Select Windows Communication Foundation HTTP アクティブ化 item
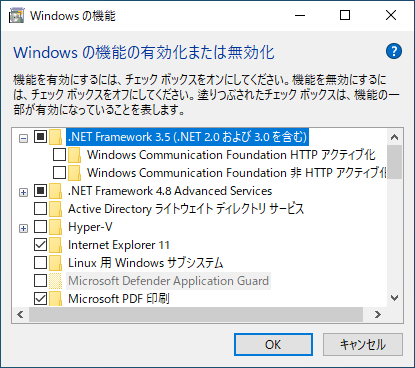415x368 pixels. click(231, 155)
